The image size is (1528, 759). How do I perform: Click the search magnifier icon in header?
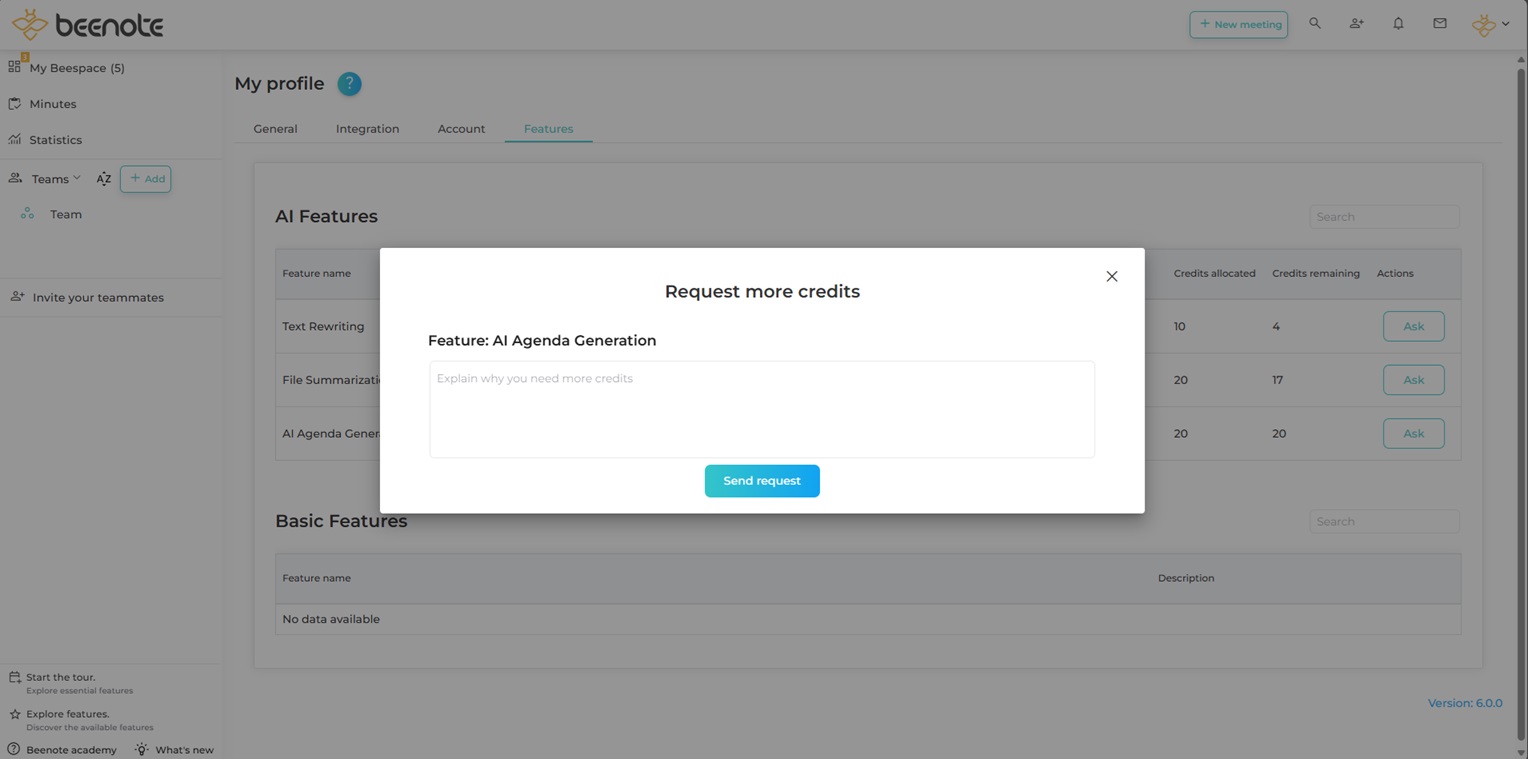(1315, 24)
